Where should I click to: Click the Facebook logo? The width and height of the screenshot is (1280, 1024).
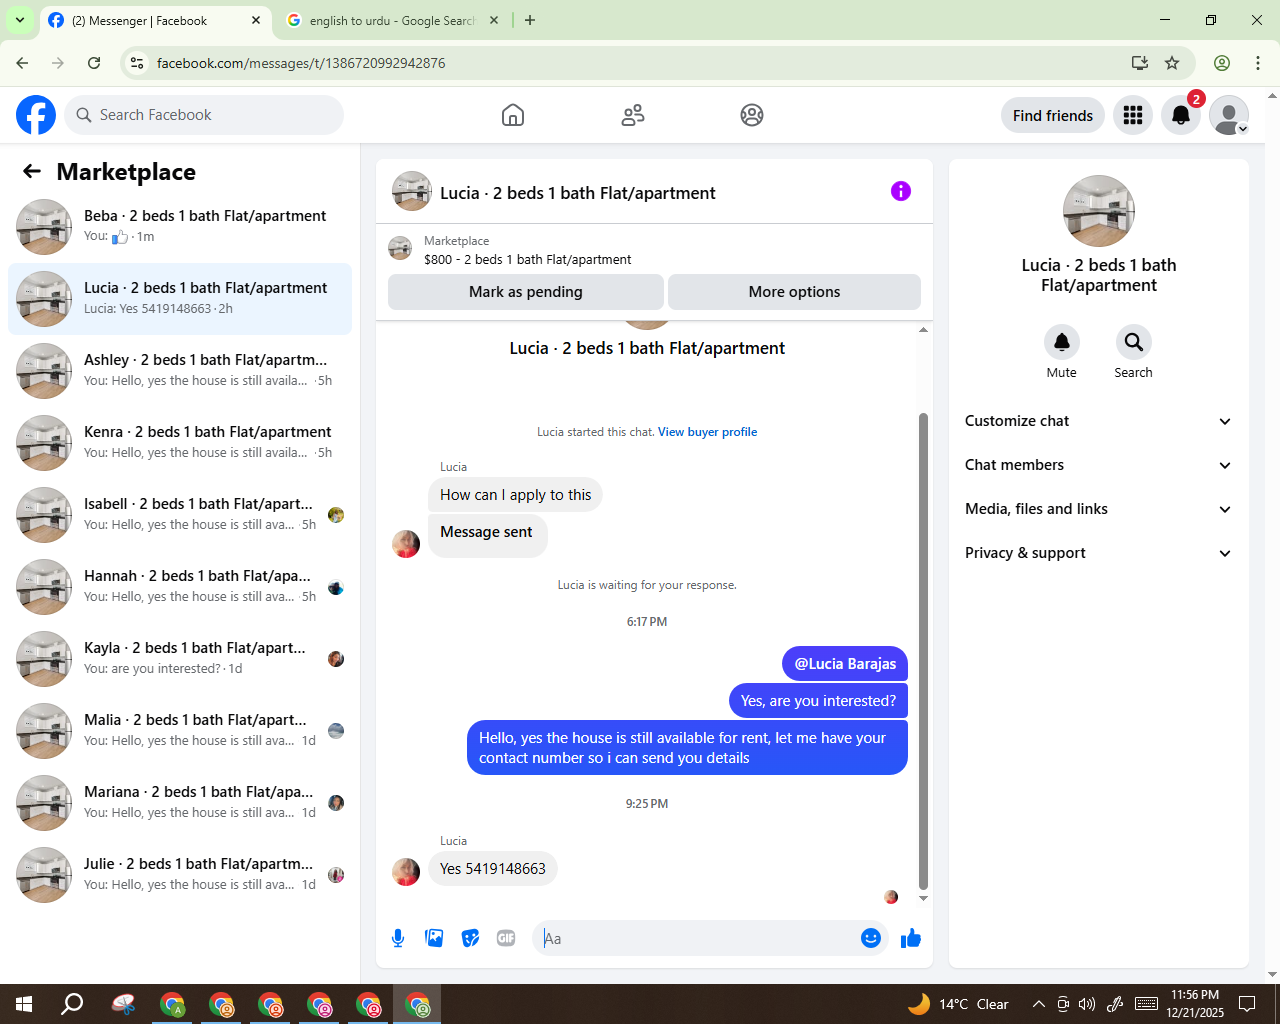[x=36, y=115]
